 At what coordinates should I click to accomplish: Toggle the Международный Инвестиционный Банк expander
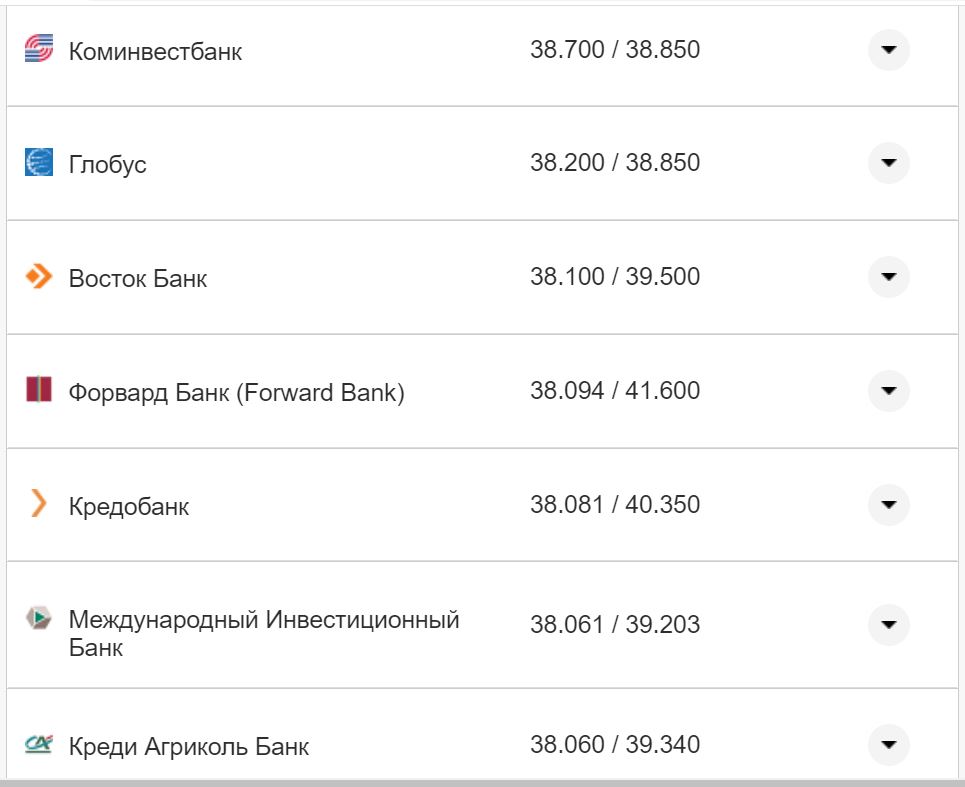pos(888,625)
